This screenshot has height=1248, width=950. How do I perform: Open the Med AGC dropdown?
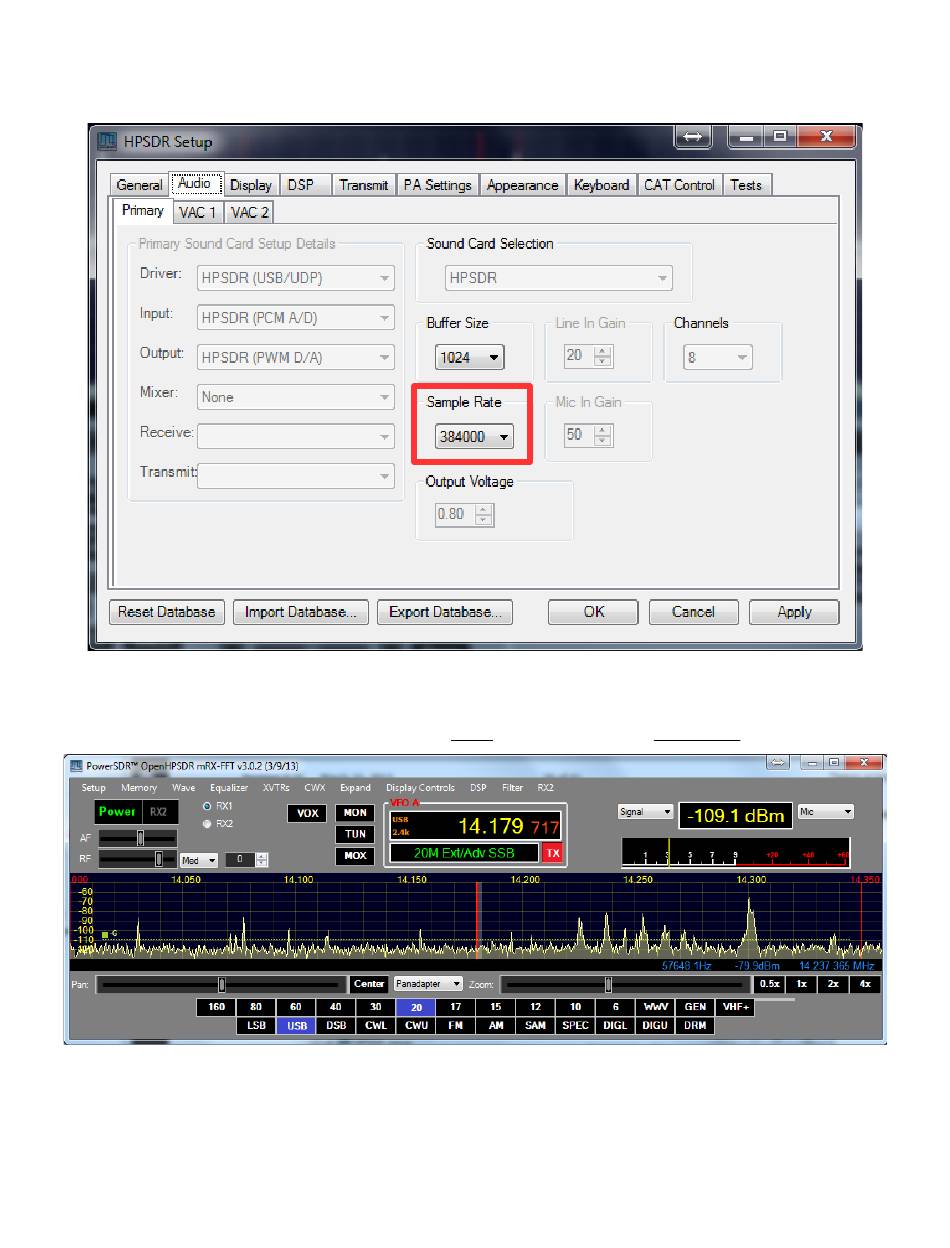tap(199, 859)
